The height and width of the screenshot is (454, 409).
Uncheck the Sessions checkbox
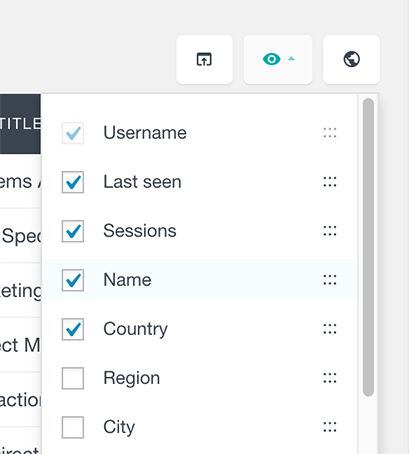(x=73, y=231)
